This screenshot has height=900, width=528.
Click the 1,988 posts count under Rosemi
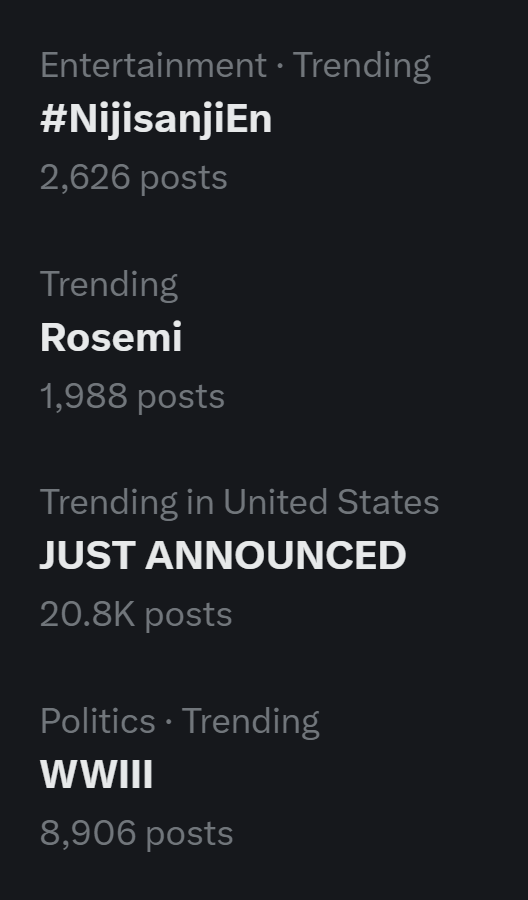[133, 396]
